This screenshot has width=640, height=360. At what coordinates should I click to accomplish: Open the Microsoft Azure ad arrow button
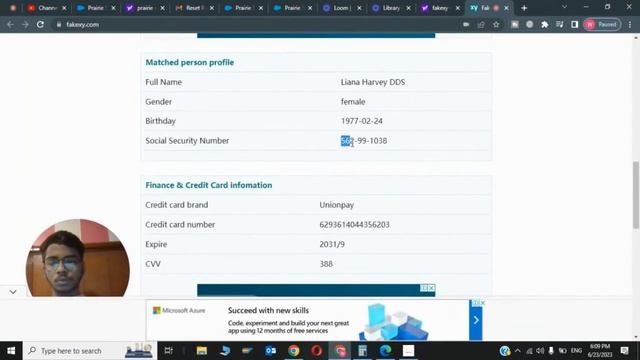tap(476, 320)
